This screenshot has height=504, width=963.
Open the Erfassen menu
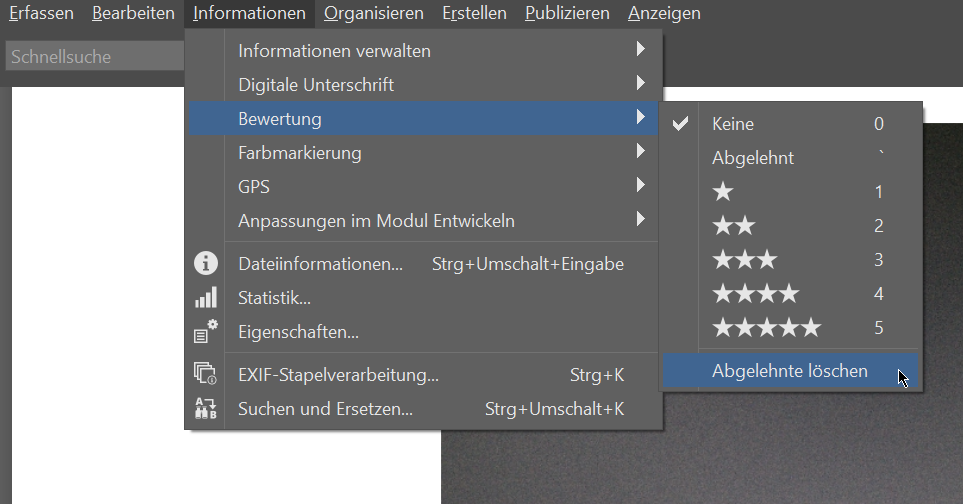[41, 13]
